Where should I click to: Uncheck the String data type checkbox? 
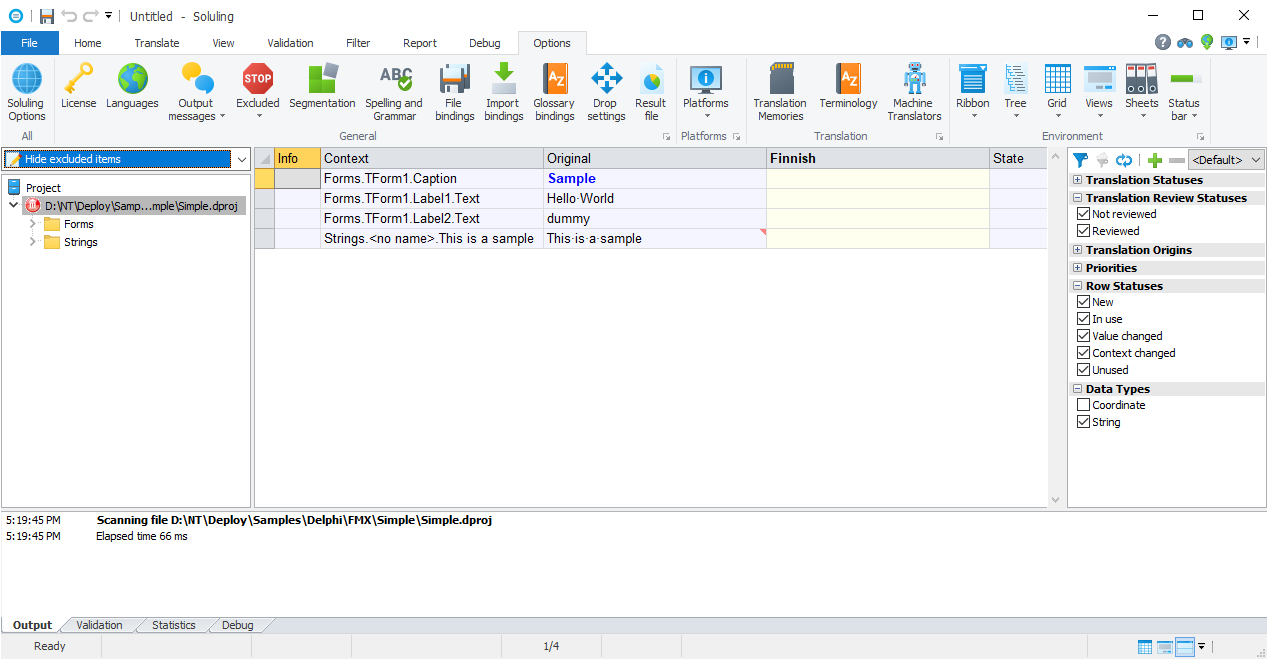pyautogui.click(x=1083, y=422)
